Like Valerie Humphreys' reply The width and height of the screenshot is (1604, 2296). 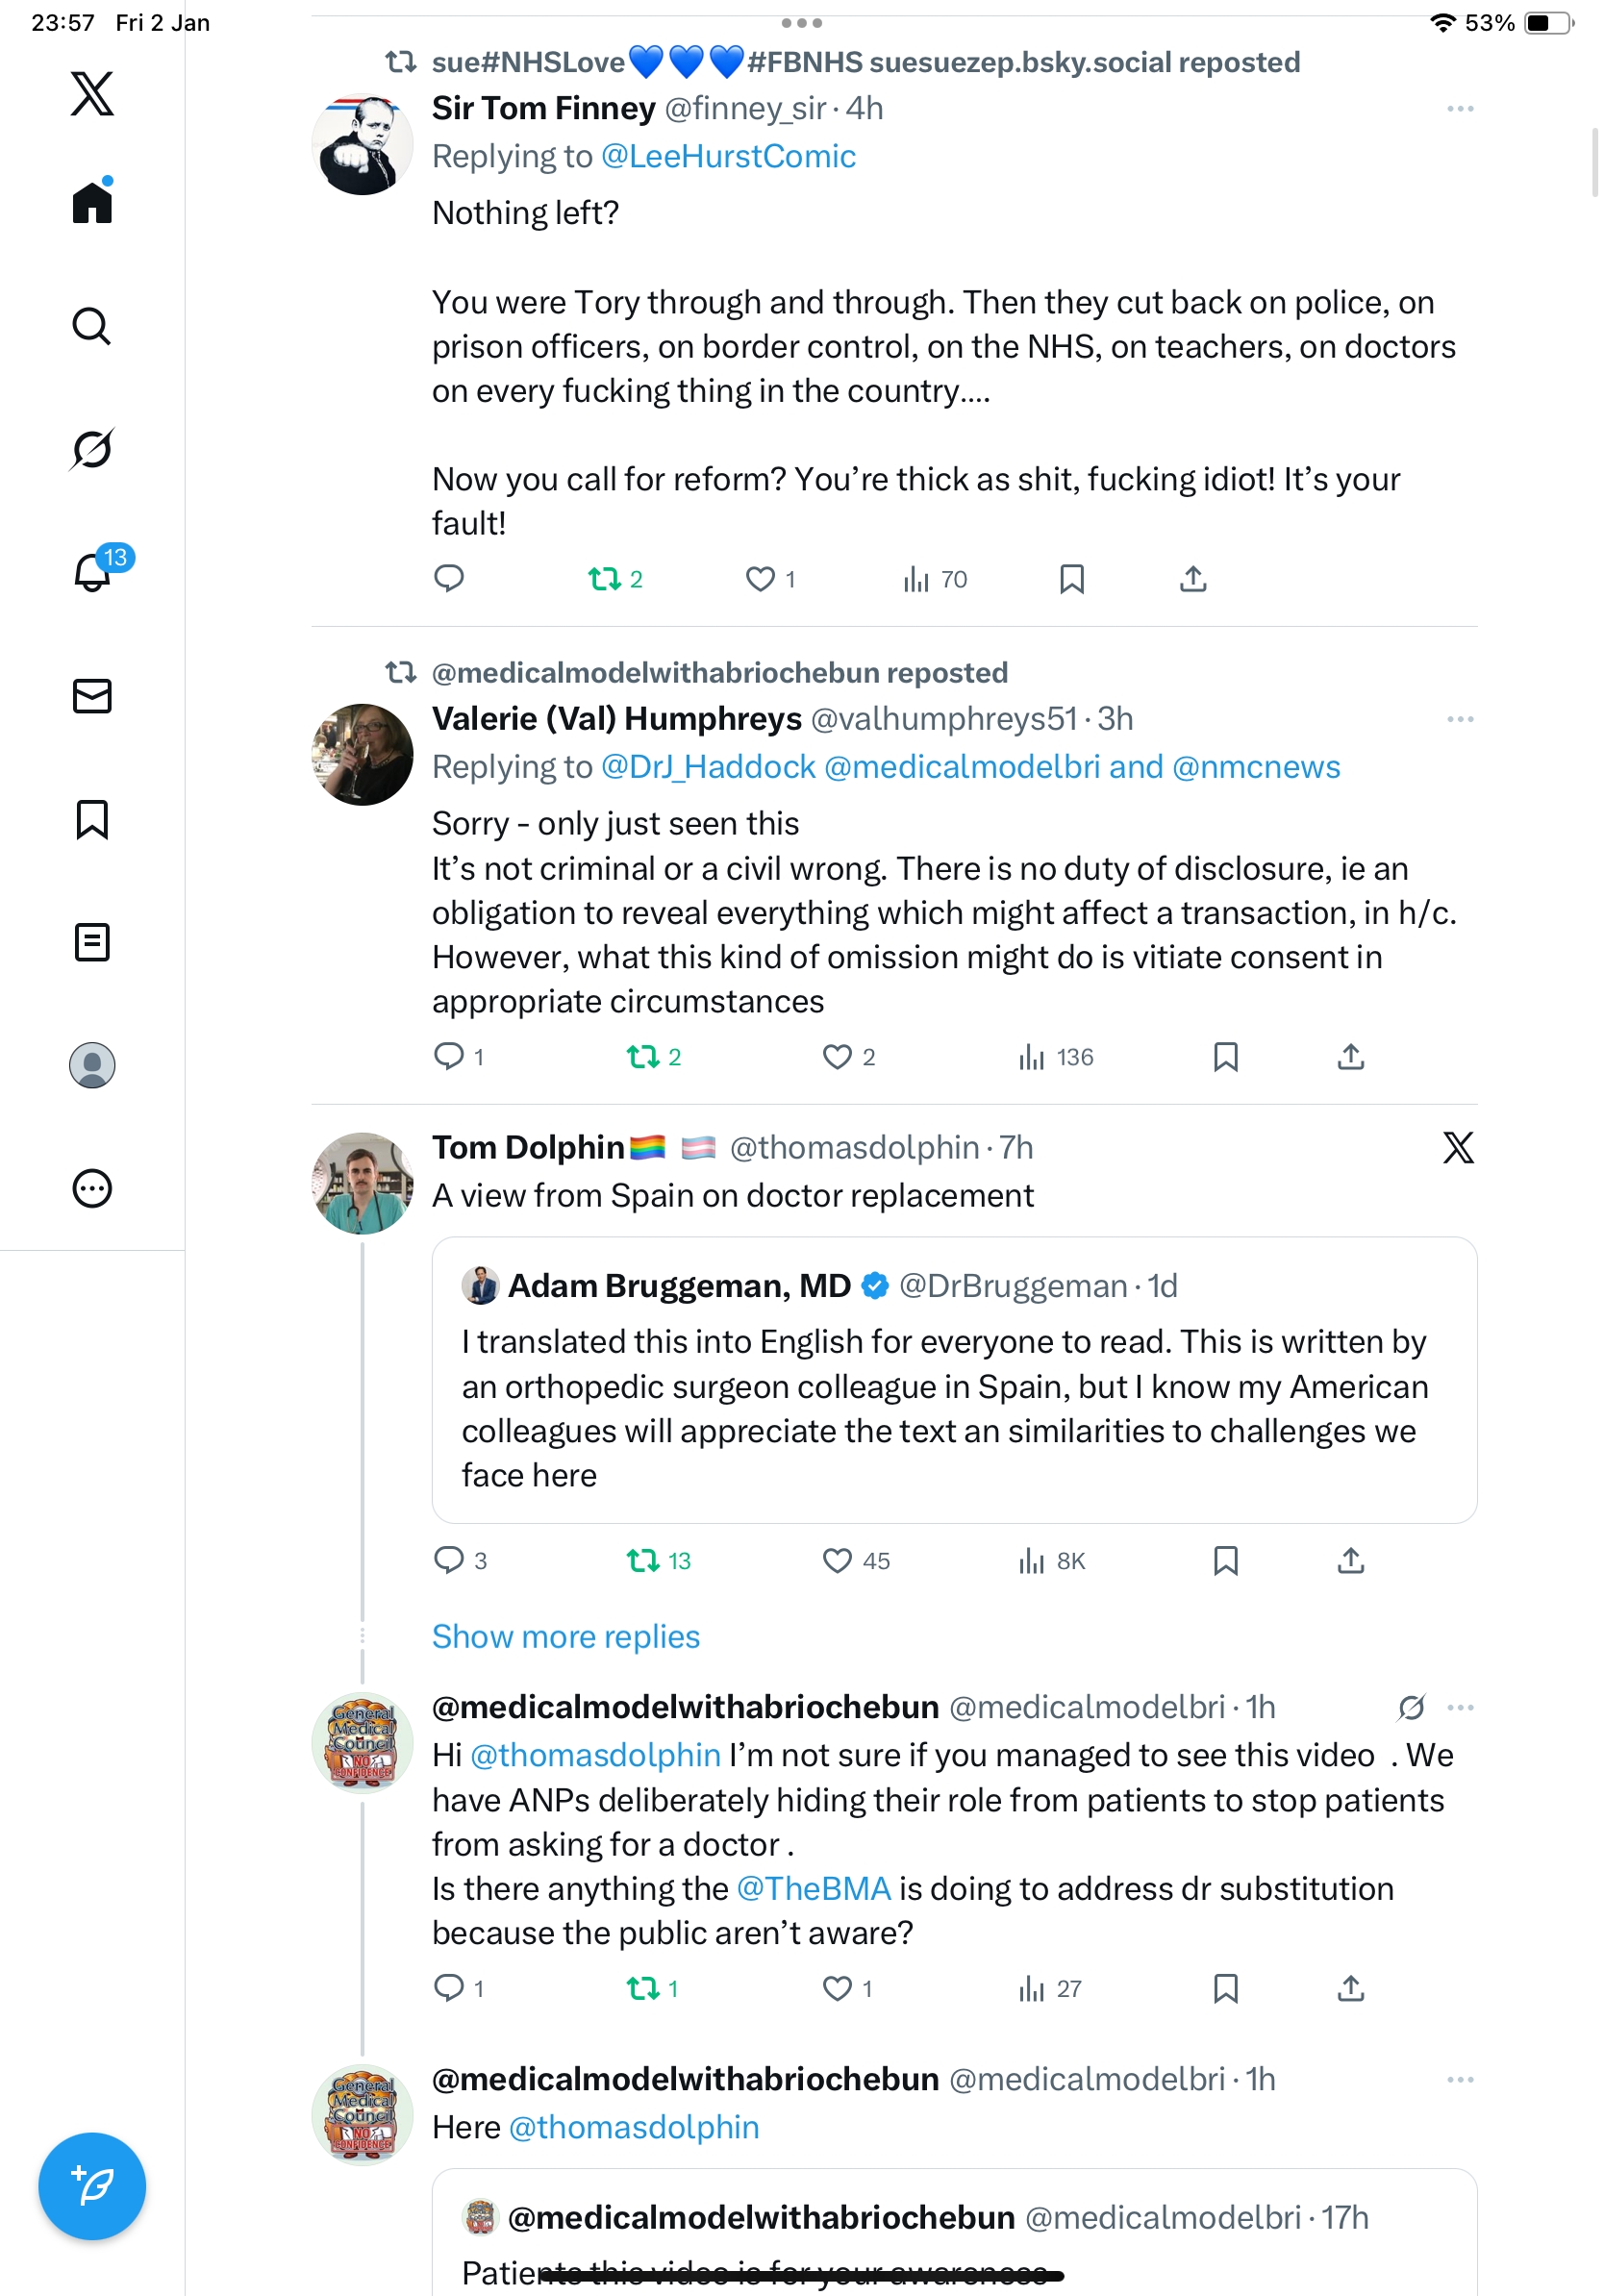click(x=836, y=1057)
